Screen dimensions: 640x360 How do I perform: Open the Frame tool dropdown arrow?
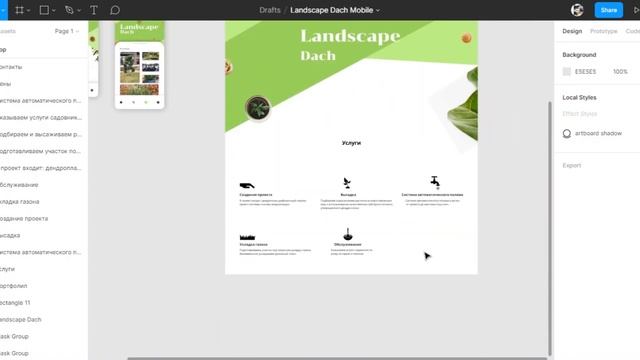coord(28,11)
